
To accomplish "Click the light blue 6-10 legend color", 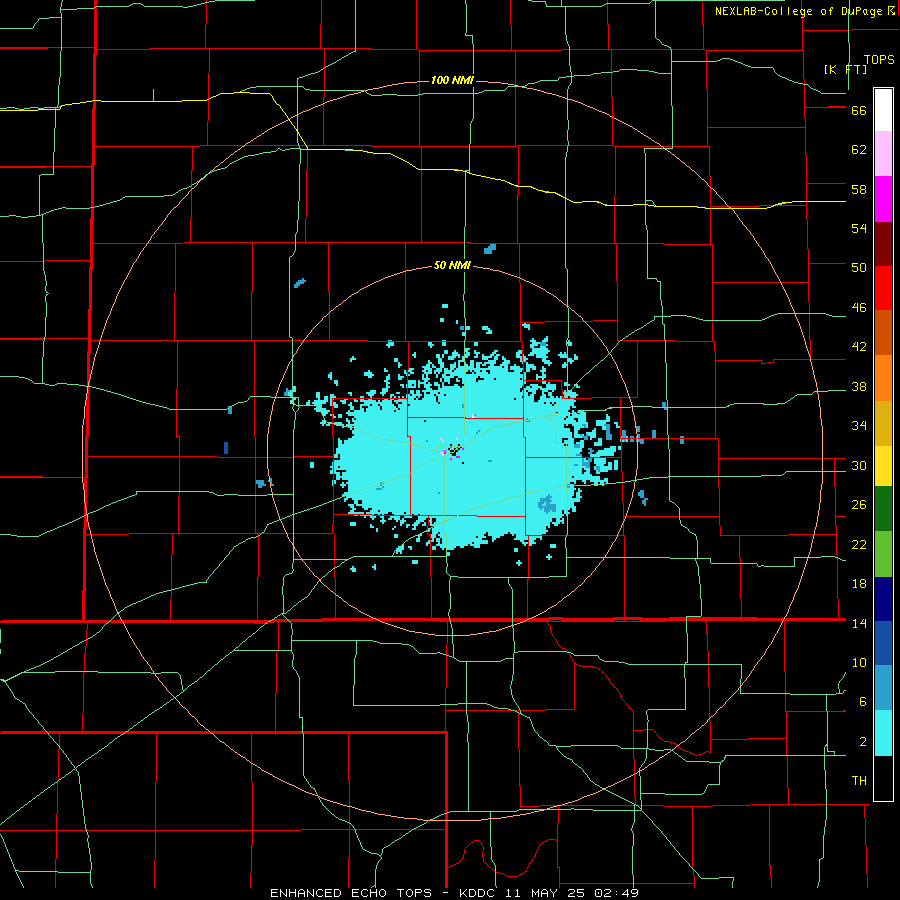I will (883, 688).
